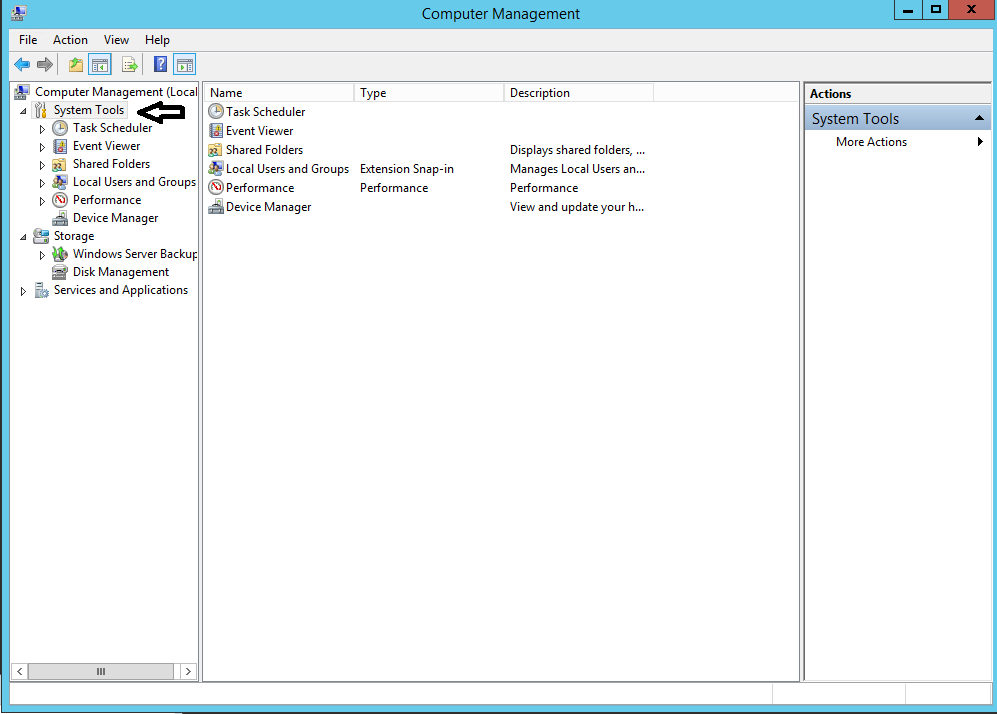Open Help via blue question mark icon
This screenshot has height=714, width=997.
tap(160, 65)
